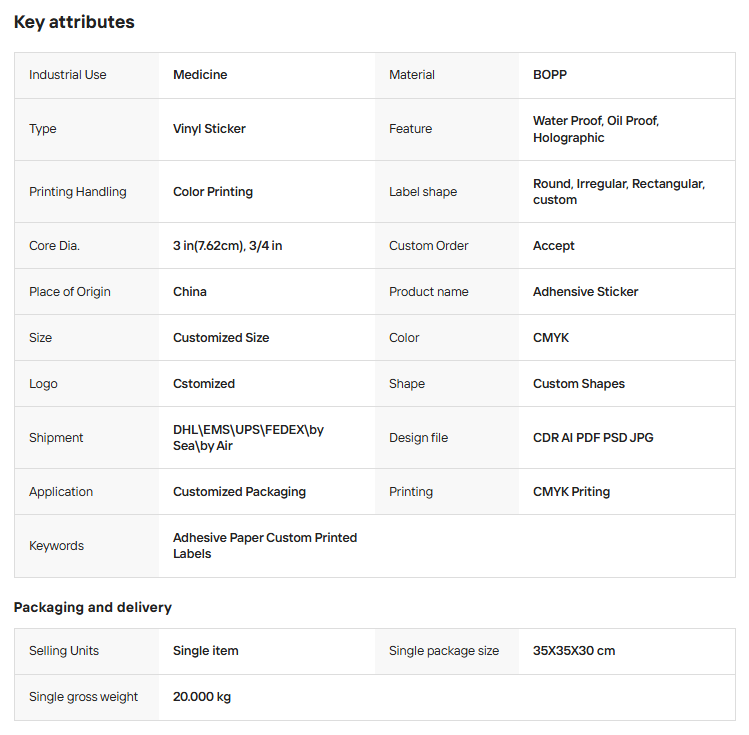Click the Core Dia. 3 in(7.62cm) value
This screenshot has height=735, width=749.
tap(227, 246)
